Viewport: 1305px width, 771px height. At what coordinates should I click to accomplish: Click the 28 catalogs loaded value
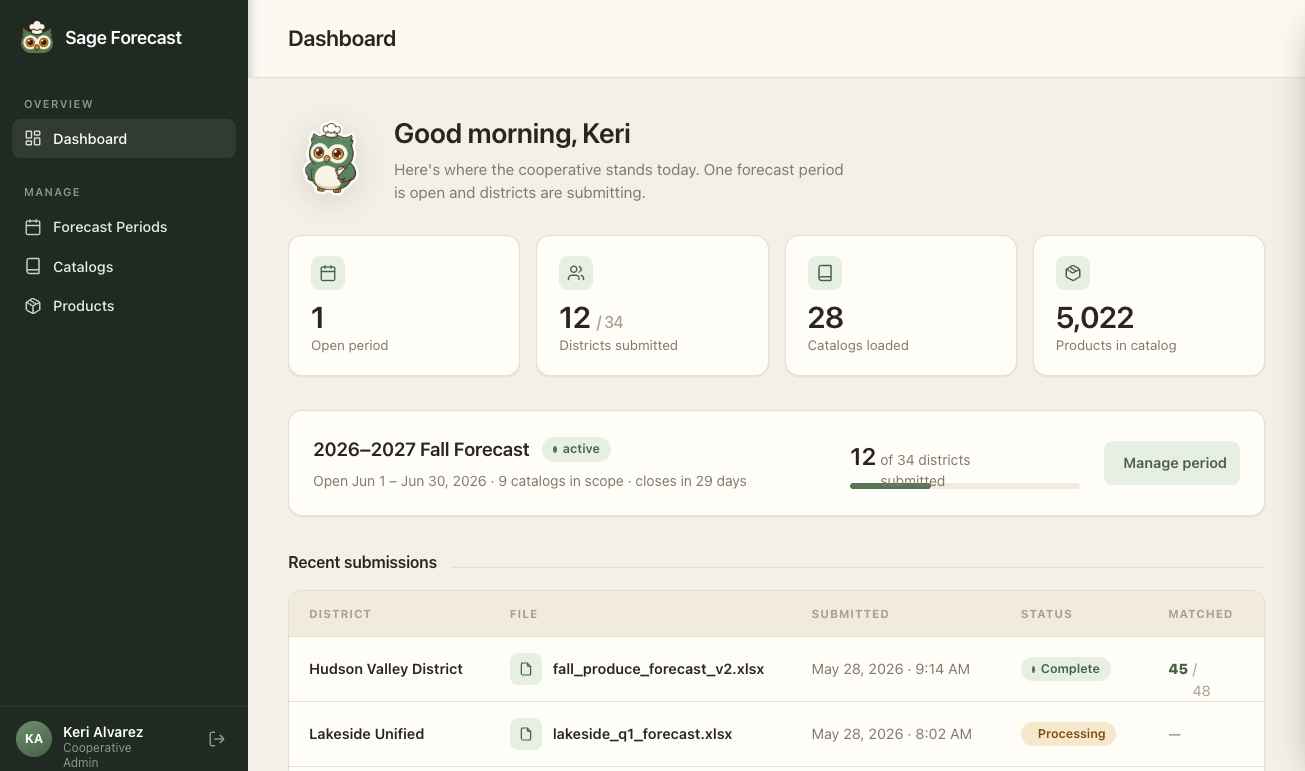[x=825, y=318]
